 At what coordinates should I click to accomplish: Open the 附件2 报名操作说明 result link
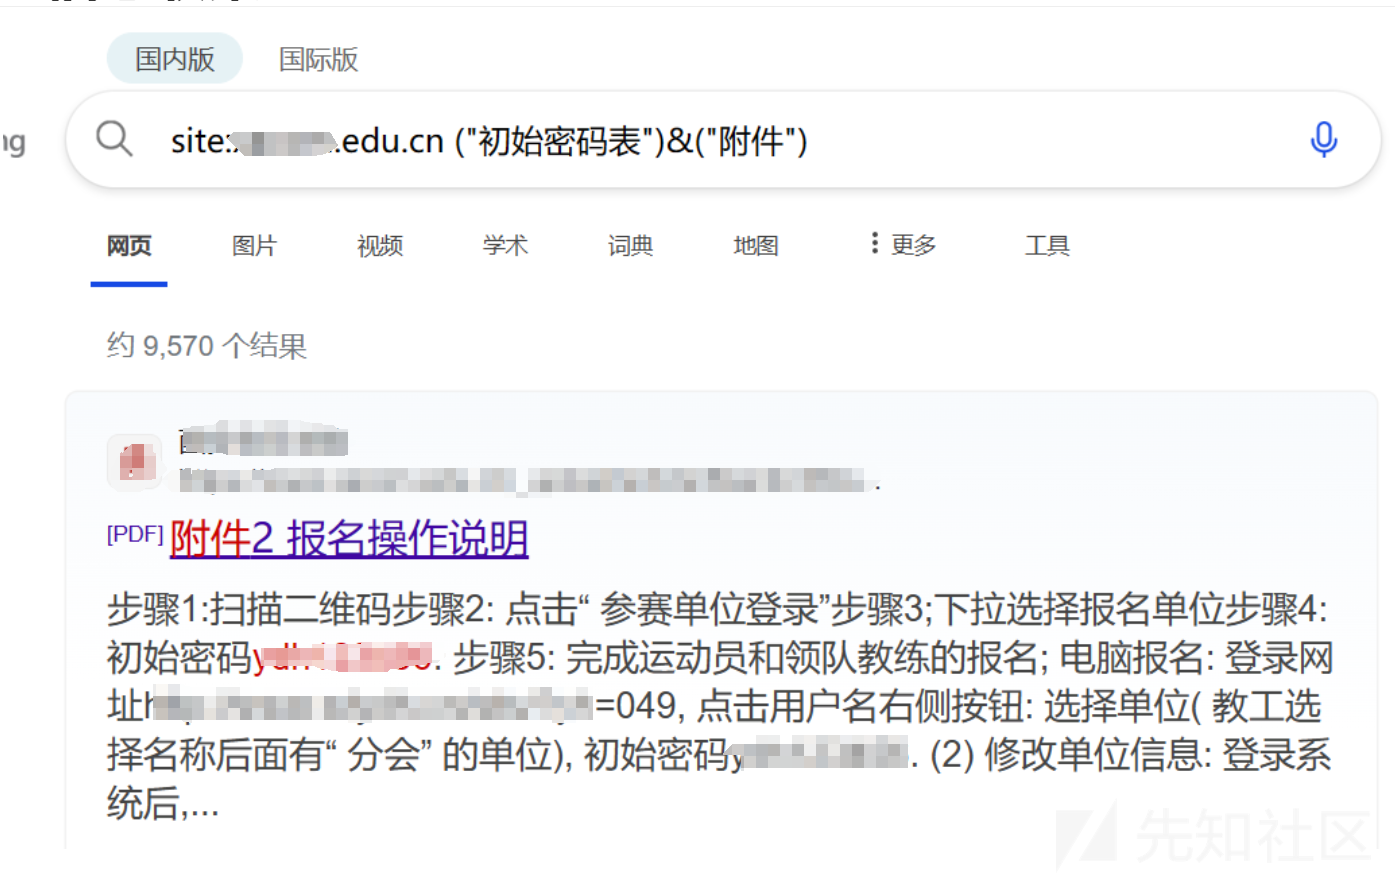click(x=349, y=539)
